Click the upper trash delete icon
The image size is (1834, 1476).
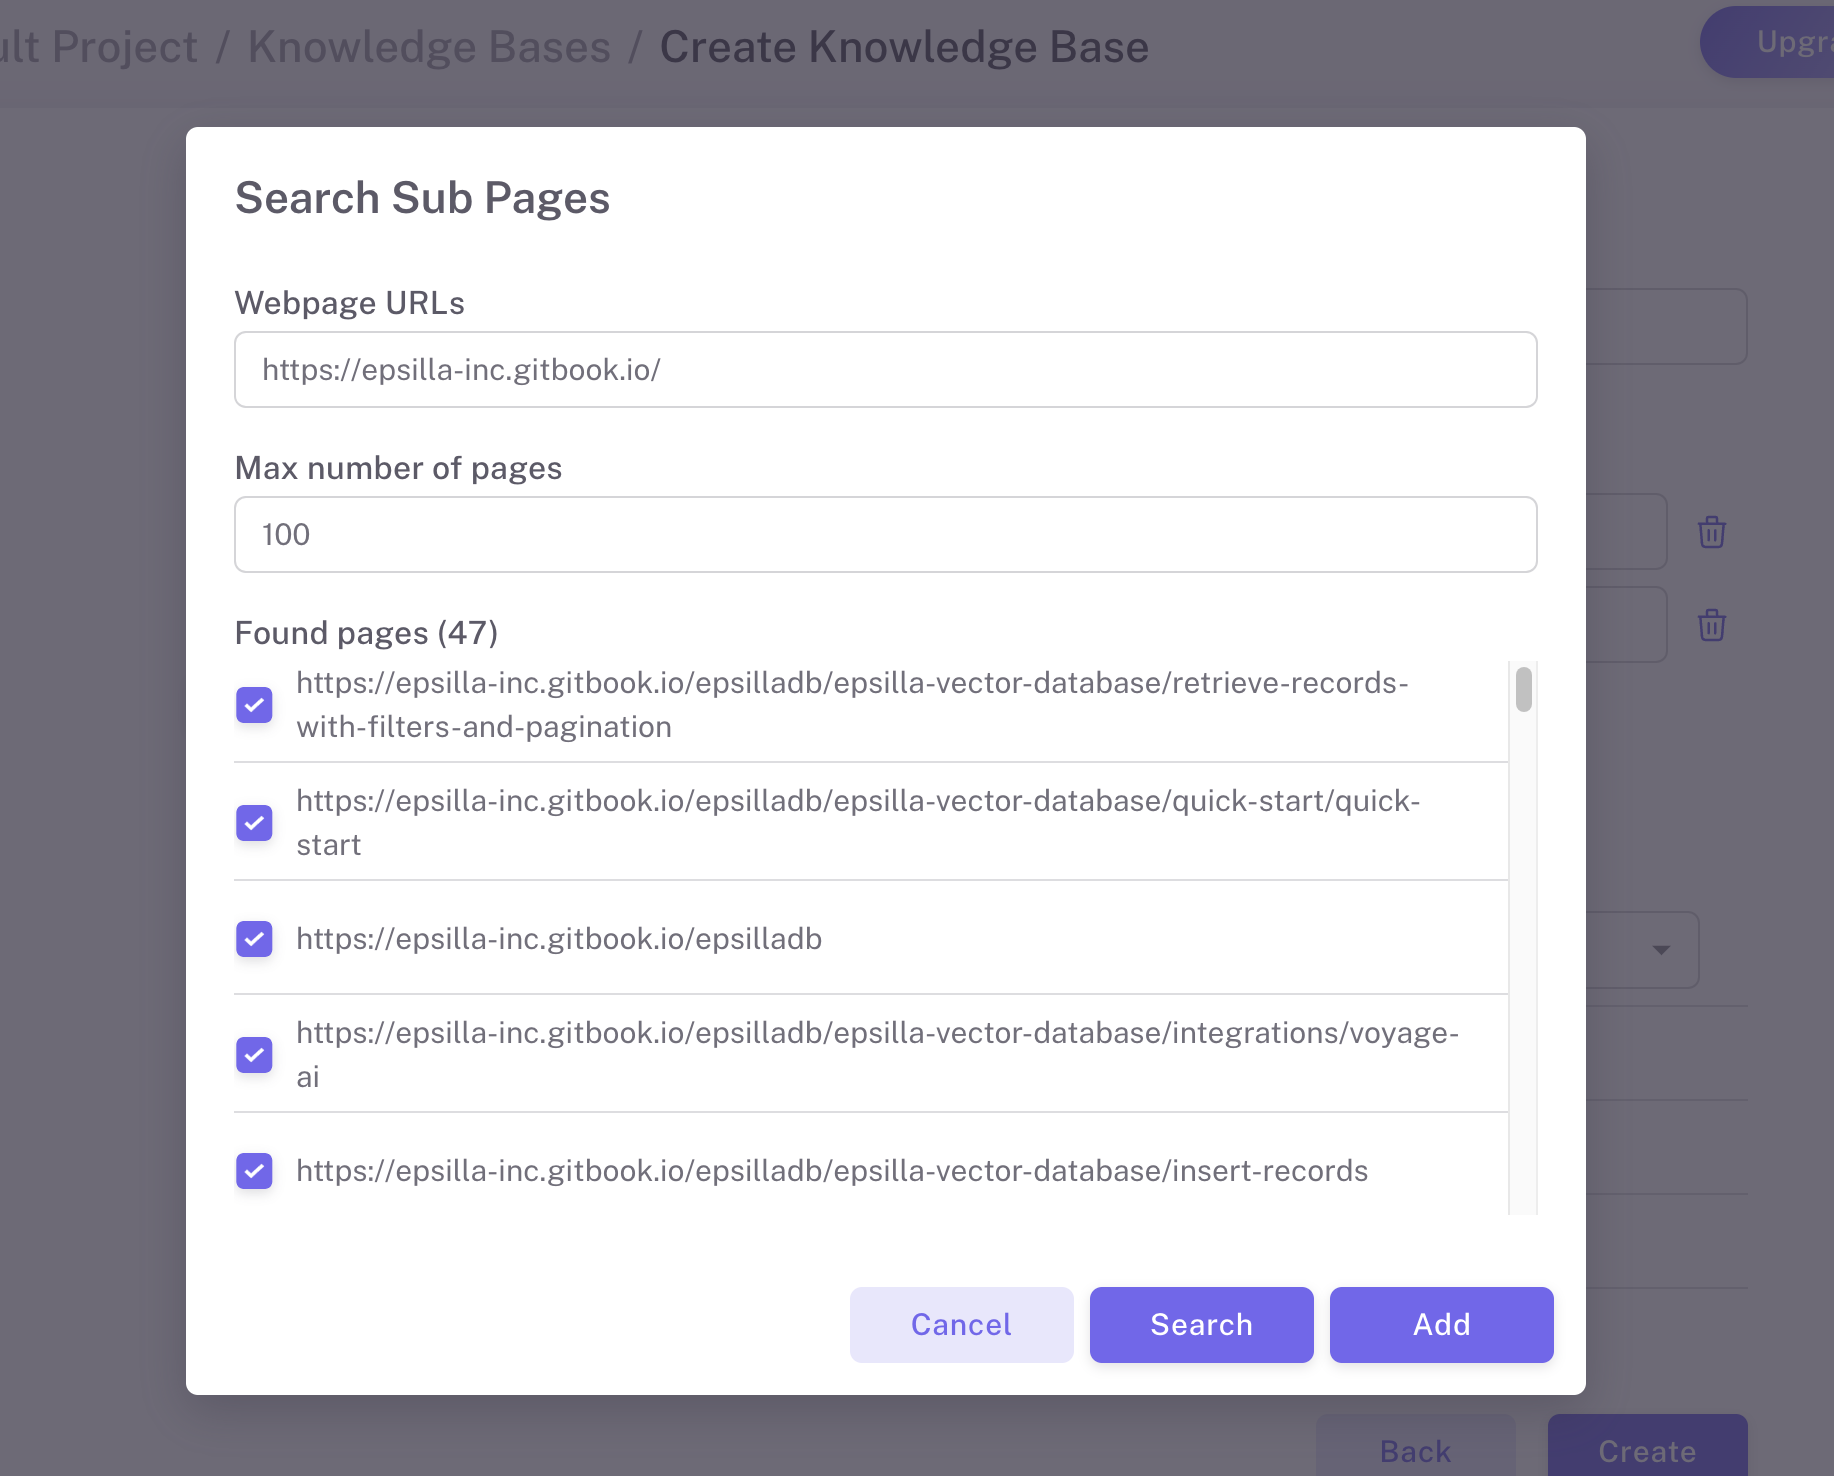[1711, 532]
